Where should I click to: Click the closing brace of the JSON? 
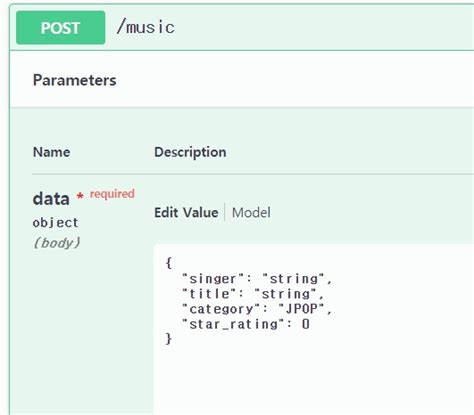click(x=169, y=339)
